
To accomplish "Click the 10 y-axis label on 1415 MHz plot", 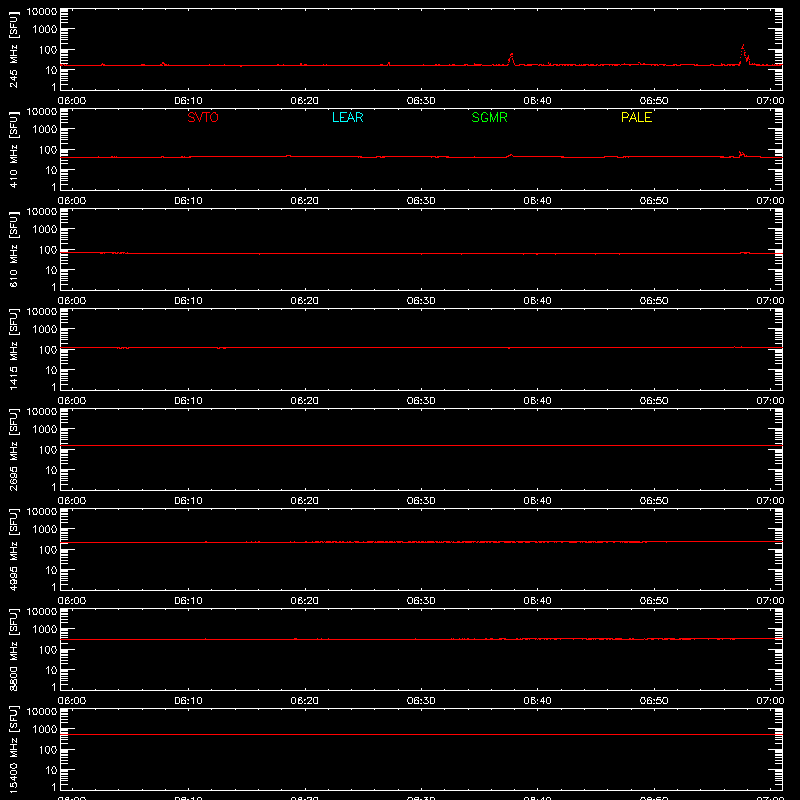I will point(51,370).
